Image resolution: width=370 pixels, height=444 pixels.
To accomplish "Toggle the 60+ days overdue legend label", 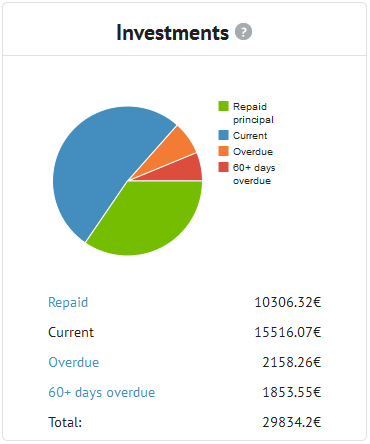I will pos(254,174).
